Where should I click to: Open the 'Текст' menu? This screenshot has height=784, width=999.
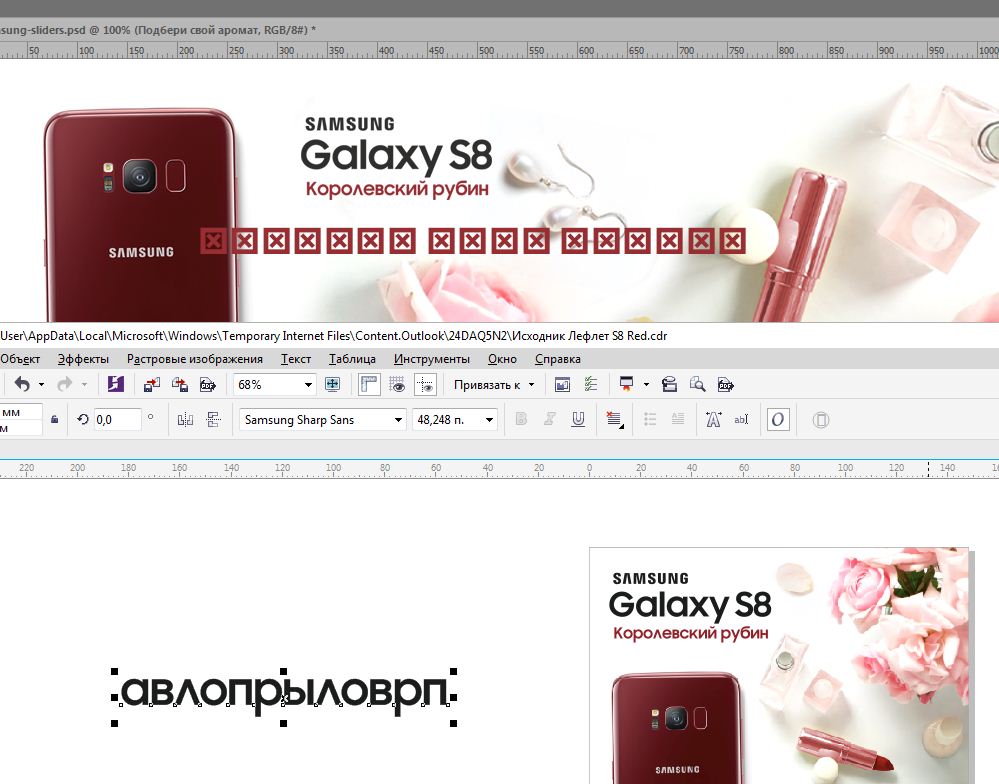[296, 359]
